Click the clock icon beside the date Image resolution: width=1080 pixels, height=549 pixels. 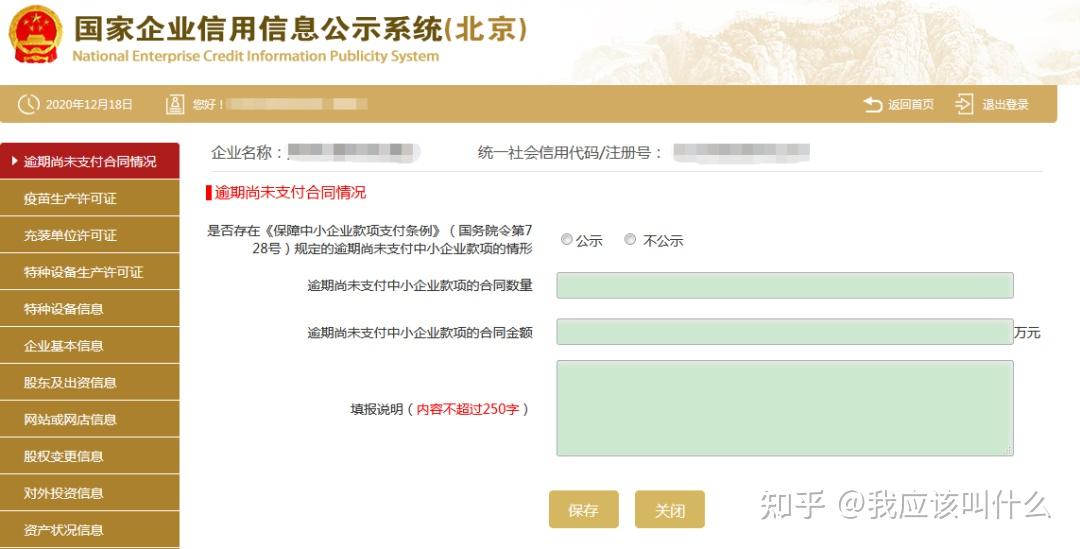[28, 105]
